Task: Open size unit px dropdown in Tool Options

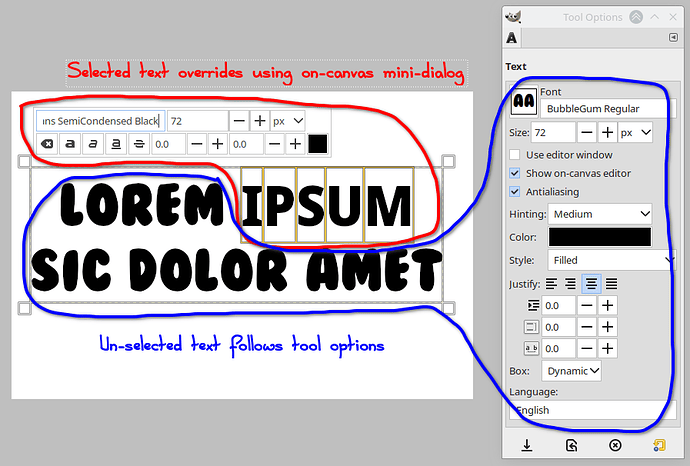Action: (635, 132)
